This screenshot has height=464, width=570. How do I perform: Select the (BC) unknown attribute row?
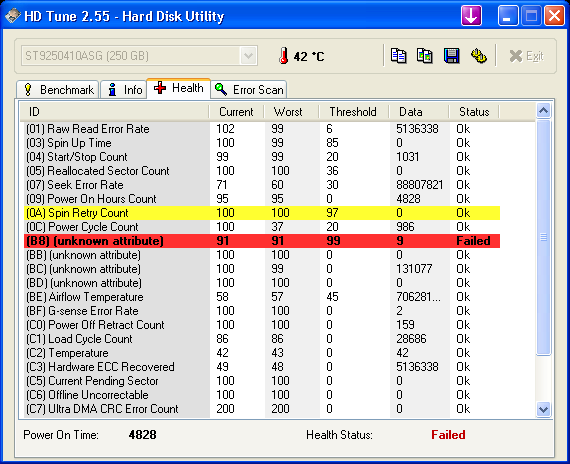pos(262,269)
